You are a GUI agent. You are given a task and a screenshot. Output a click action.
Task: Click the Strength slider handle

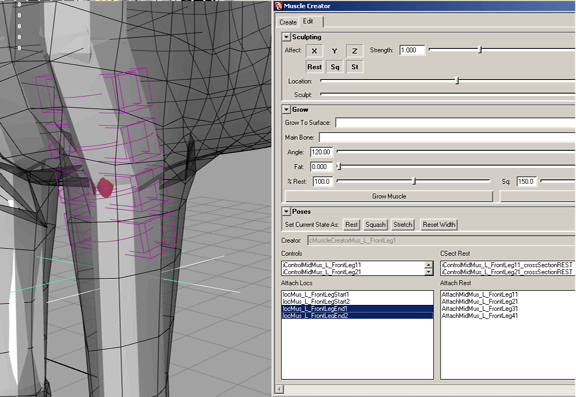click(x=480, y=50)
